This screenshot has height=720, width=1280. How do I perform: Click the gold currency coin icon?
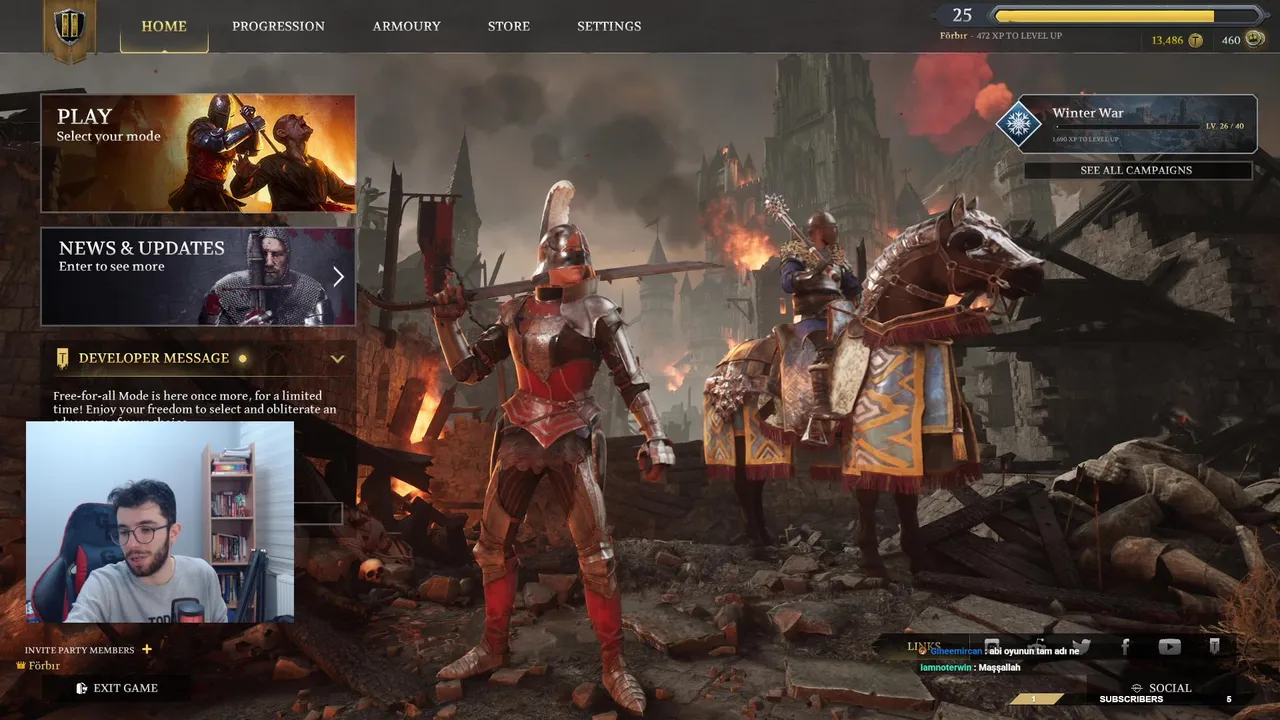pos(1195,40)
